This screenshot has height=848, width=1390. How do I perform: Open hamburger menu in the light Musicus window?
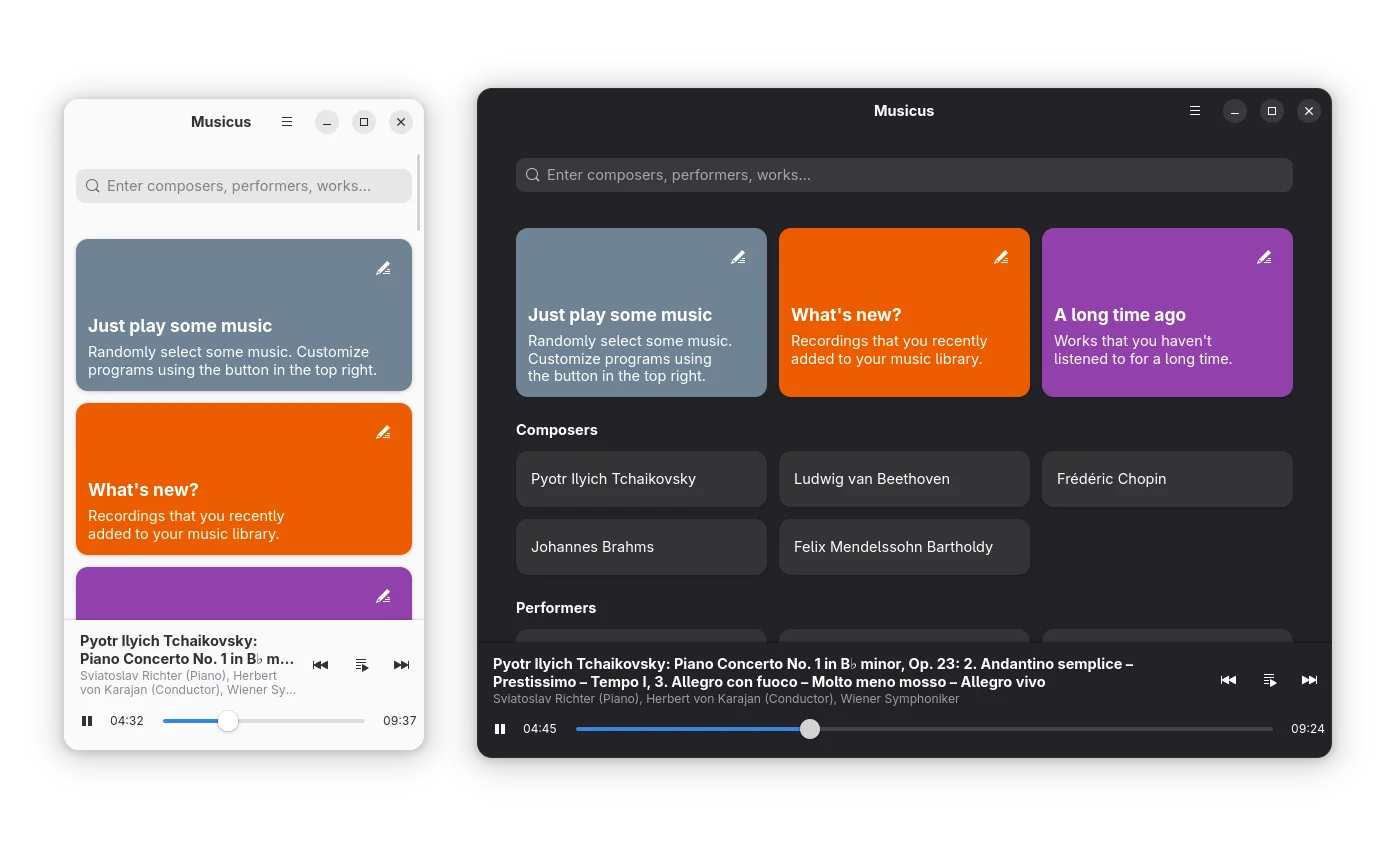287,122
